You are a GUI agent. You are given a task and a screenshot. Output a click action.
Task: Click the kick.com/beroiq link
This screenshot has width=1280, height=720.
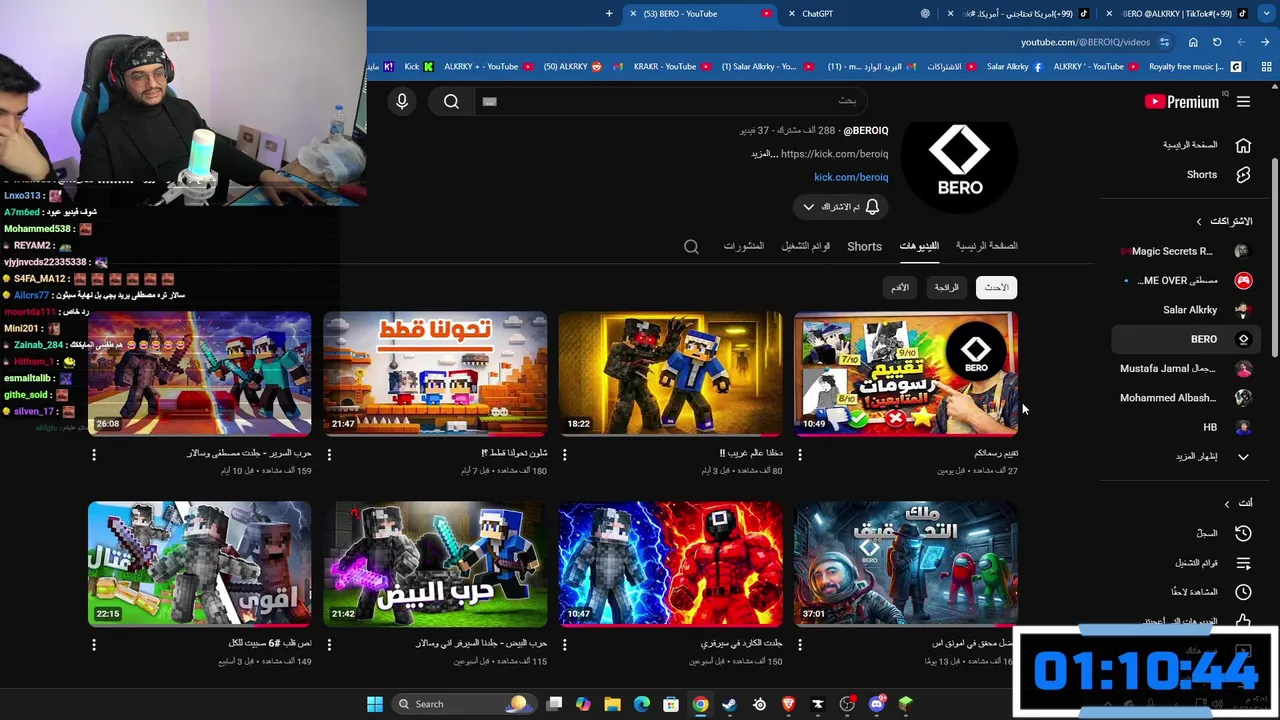851,177
